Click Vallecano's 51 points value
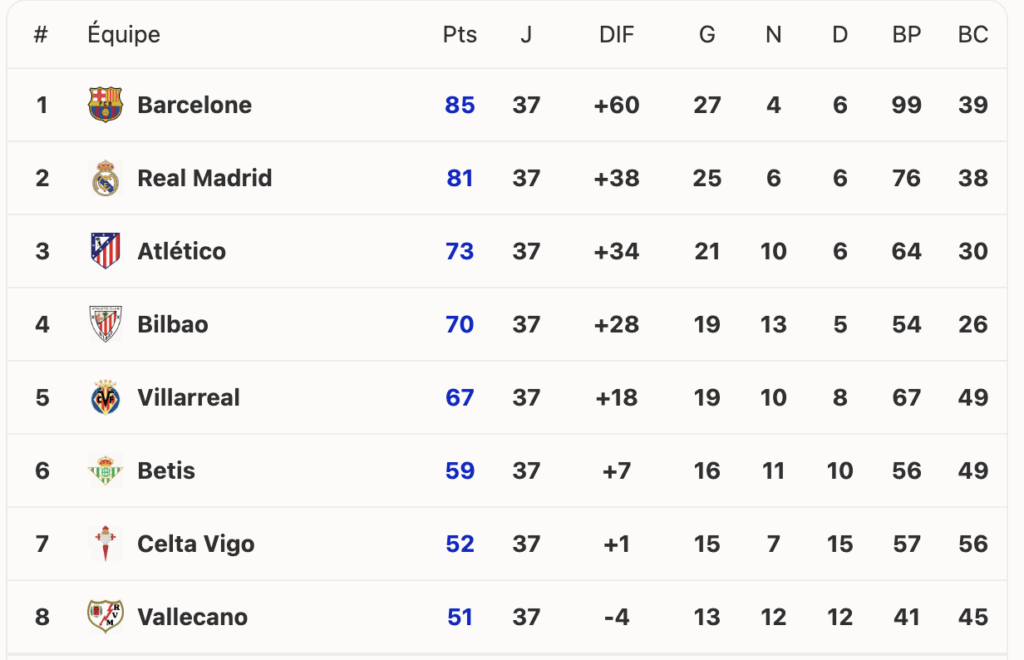1024x660 pixels. [460, 616]
